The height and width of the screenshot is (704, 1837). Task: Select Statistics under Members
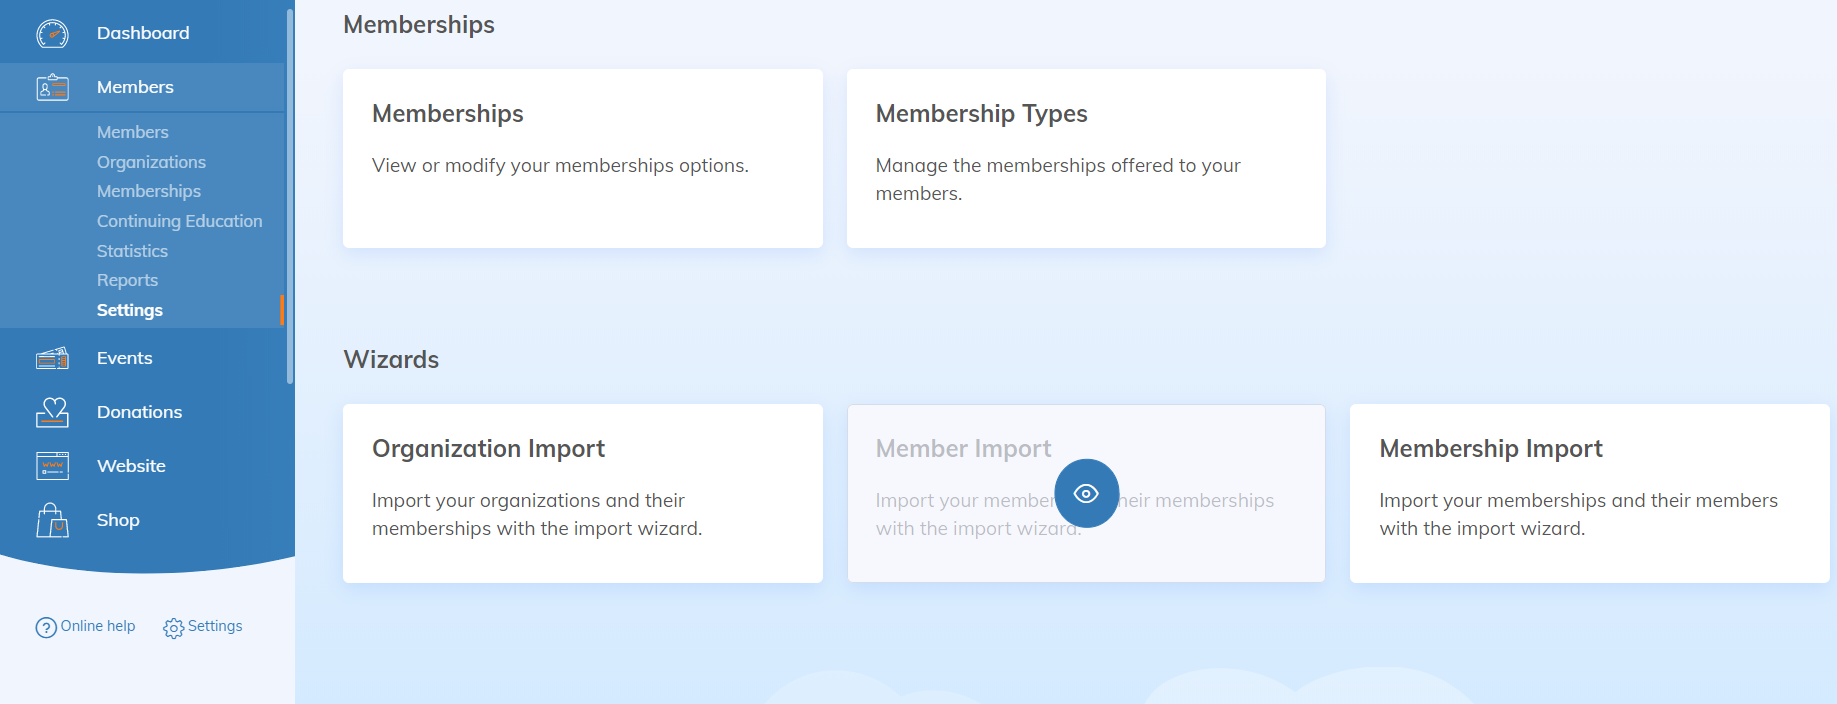click(x=132, y=251)
